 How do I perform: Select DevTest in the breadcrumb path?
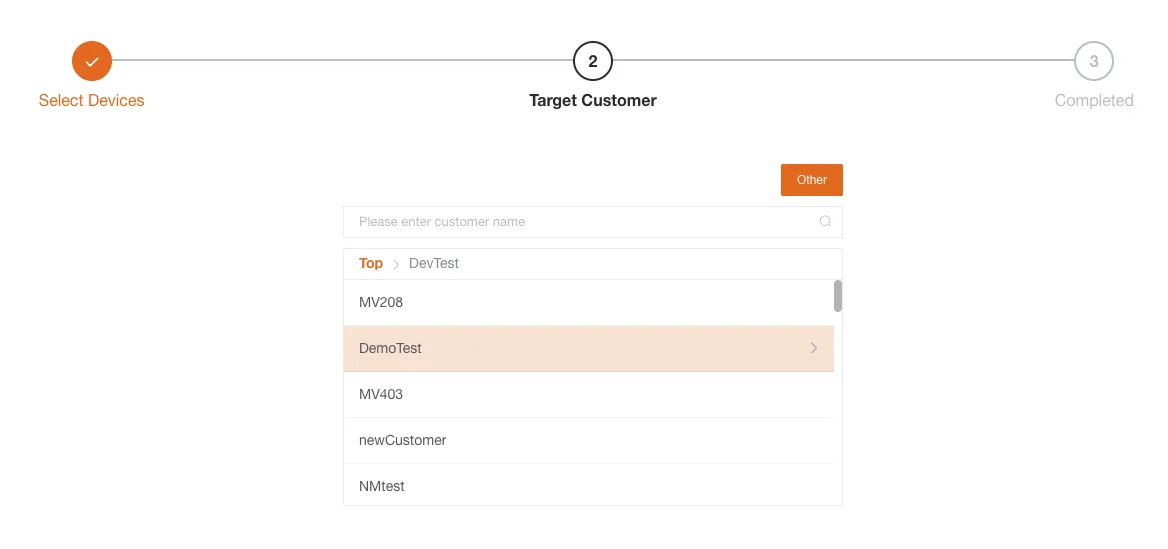434,264
